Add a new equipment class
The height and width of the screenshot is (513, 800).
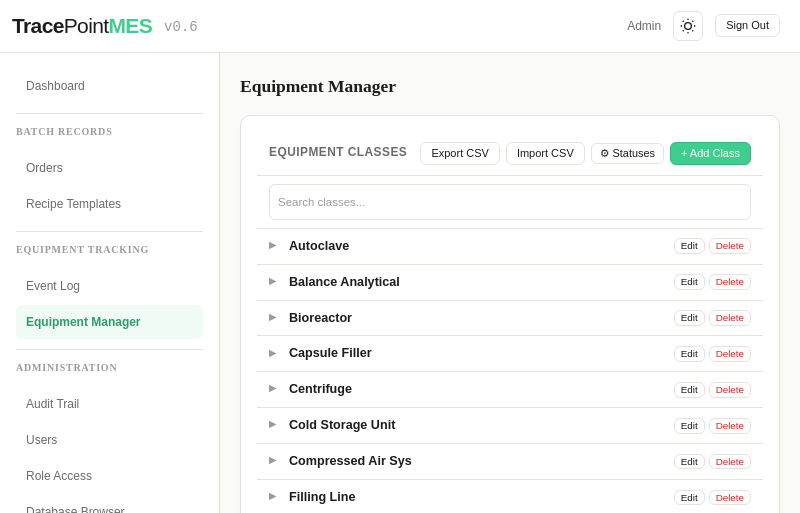coord(710,154)
